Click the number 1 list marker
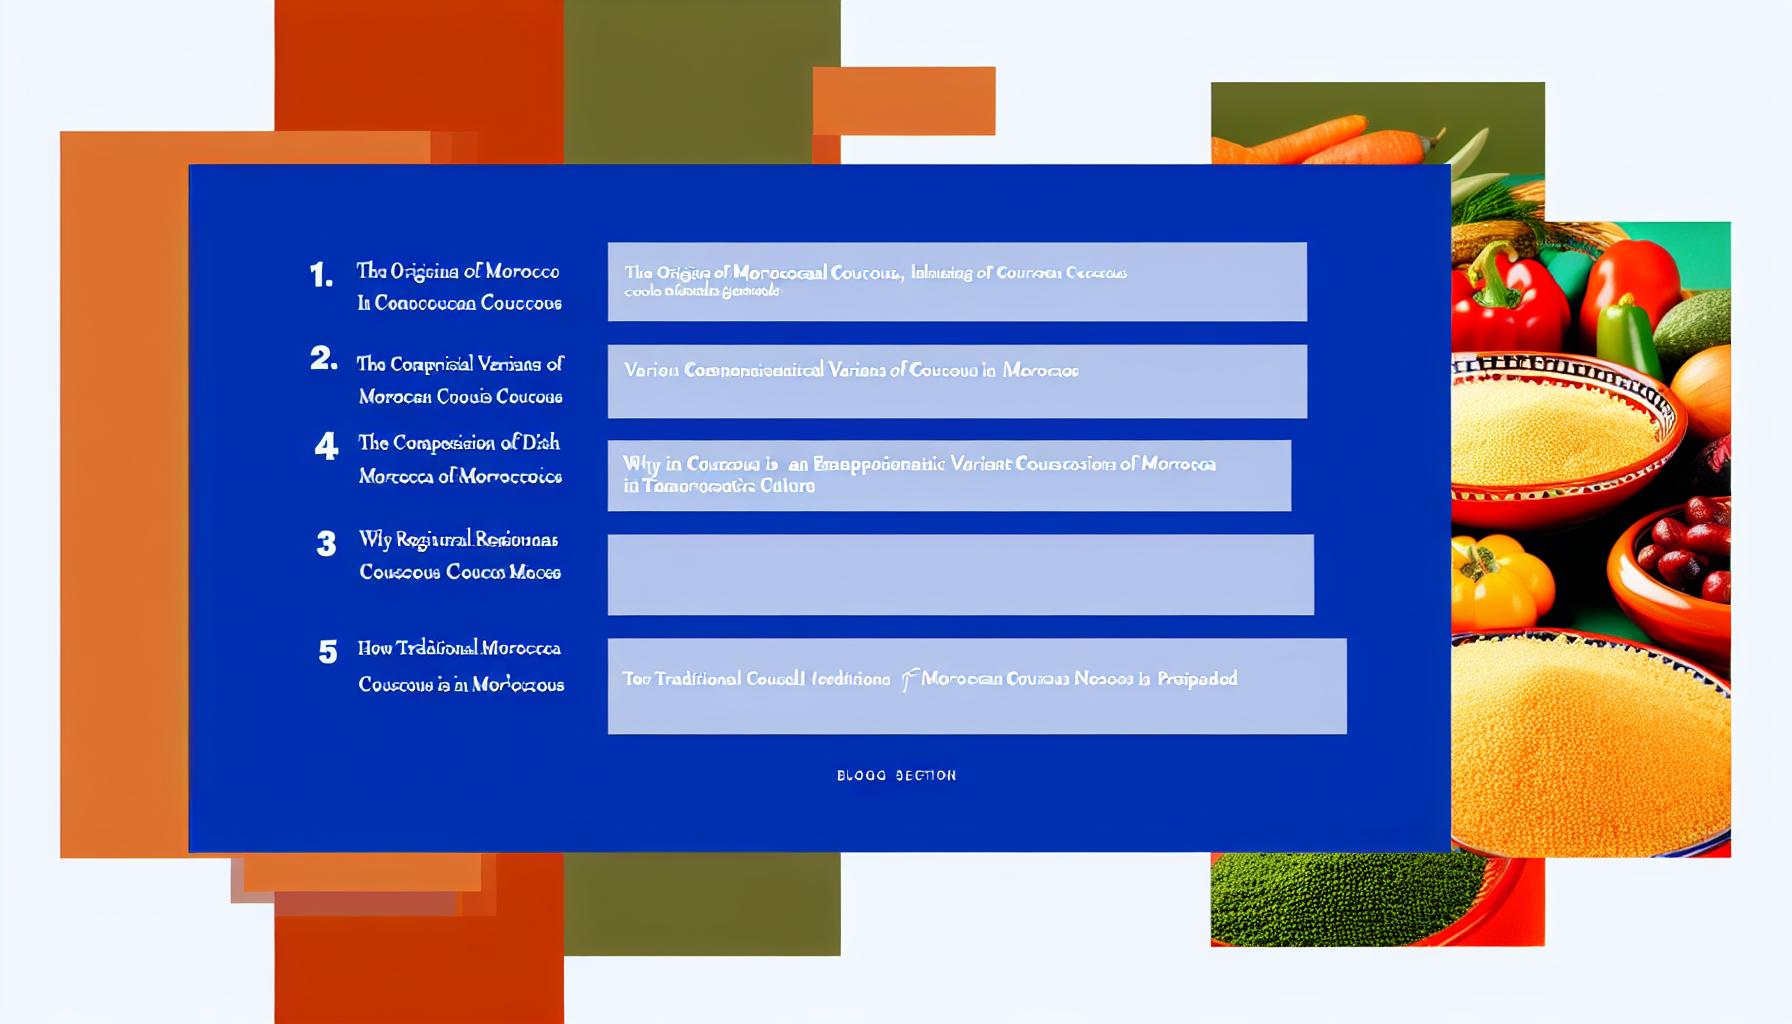Viewport: 1792px width, 1024px height. tap(321, 275)
